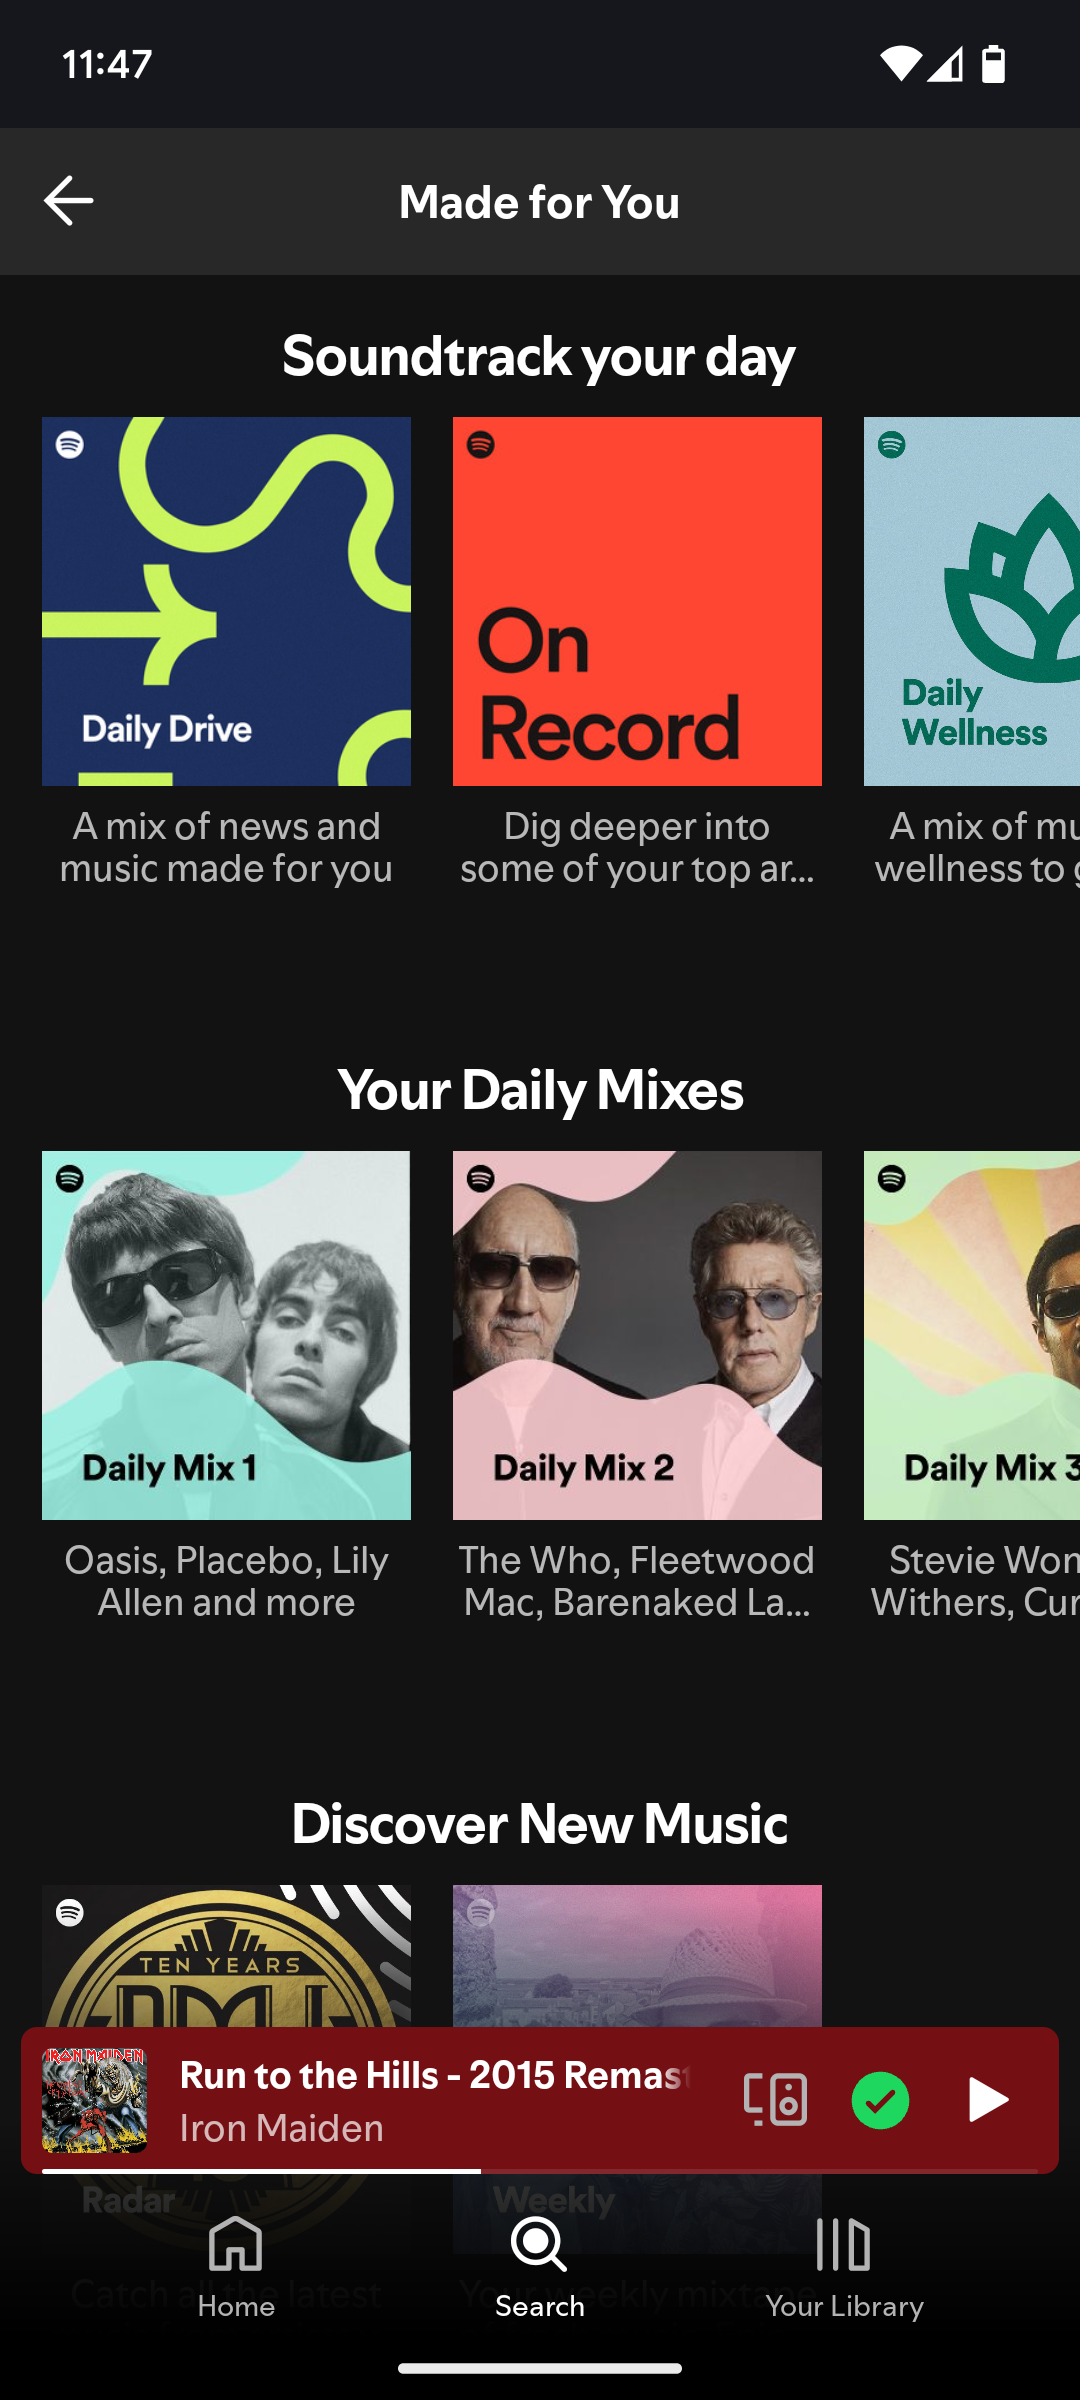This screenshot has width=1080, height=2400.
Task: Open Daily Mix 2 with The Who
Action: tap(637, 1333)
